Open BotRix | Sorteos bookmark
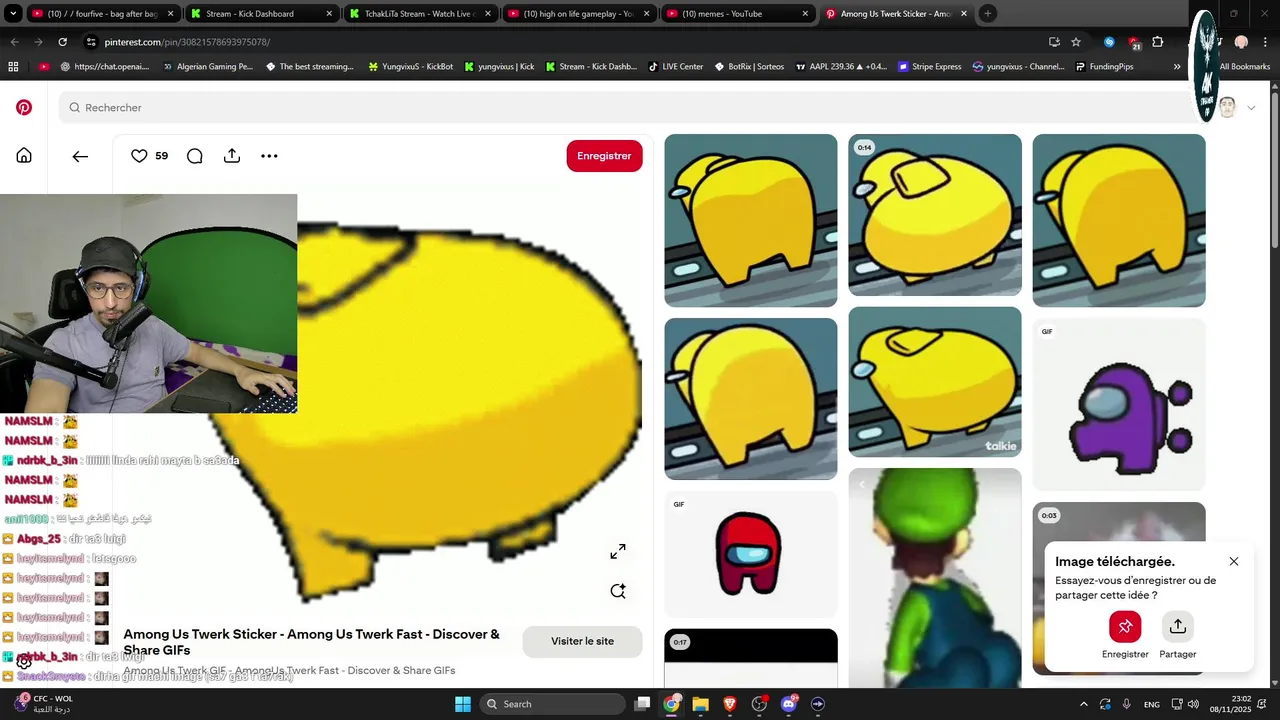 pos(749,67)
